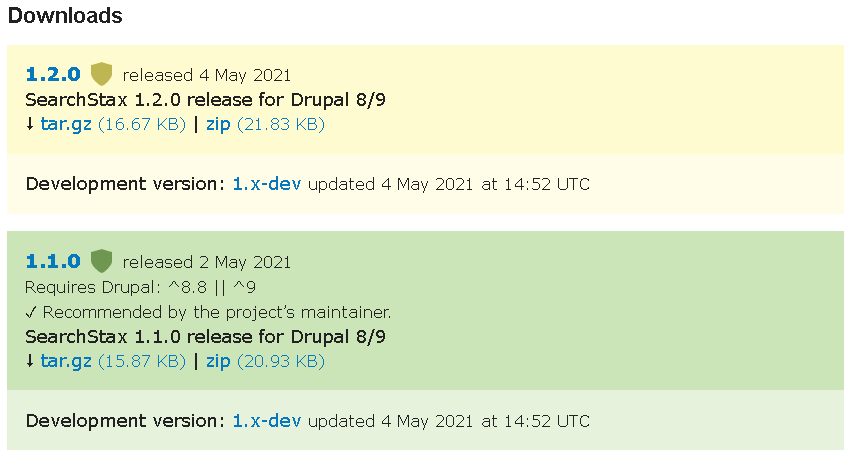Open the 1.1.0 release link

(53, 261)
